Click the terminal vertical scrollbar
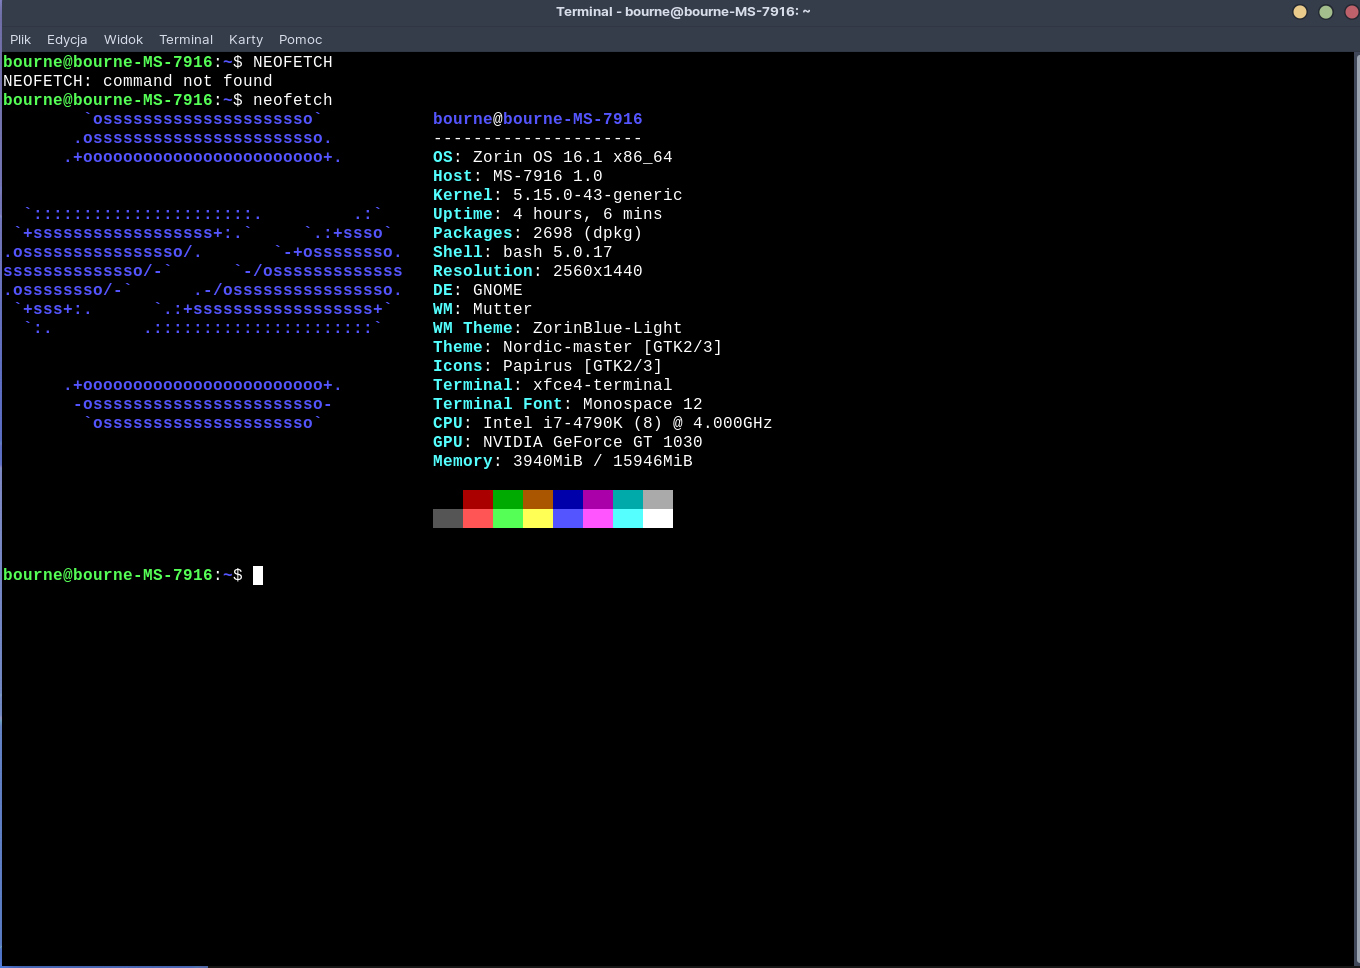1360x968 pixels. coord(1356,509)
